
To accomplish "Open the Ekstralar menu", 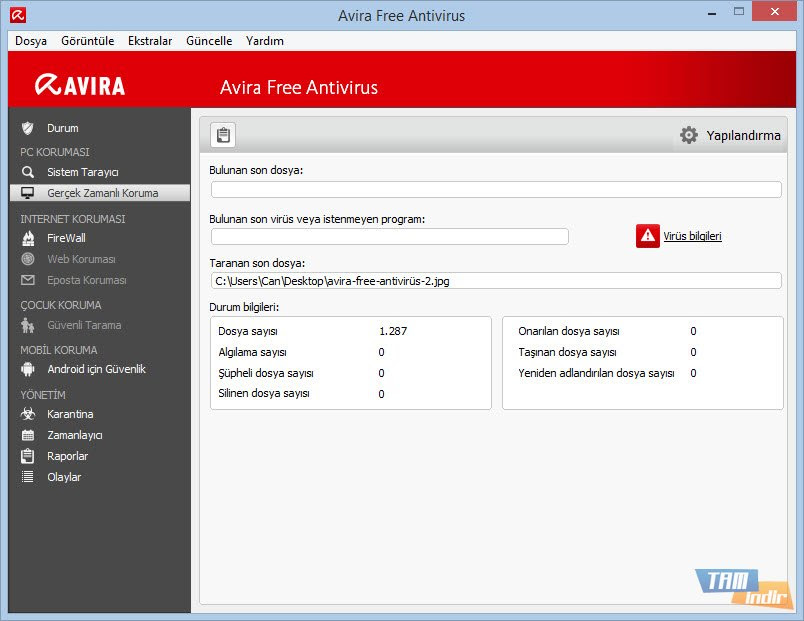I will point(150,41).
